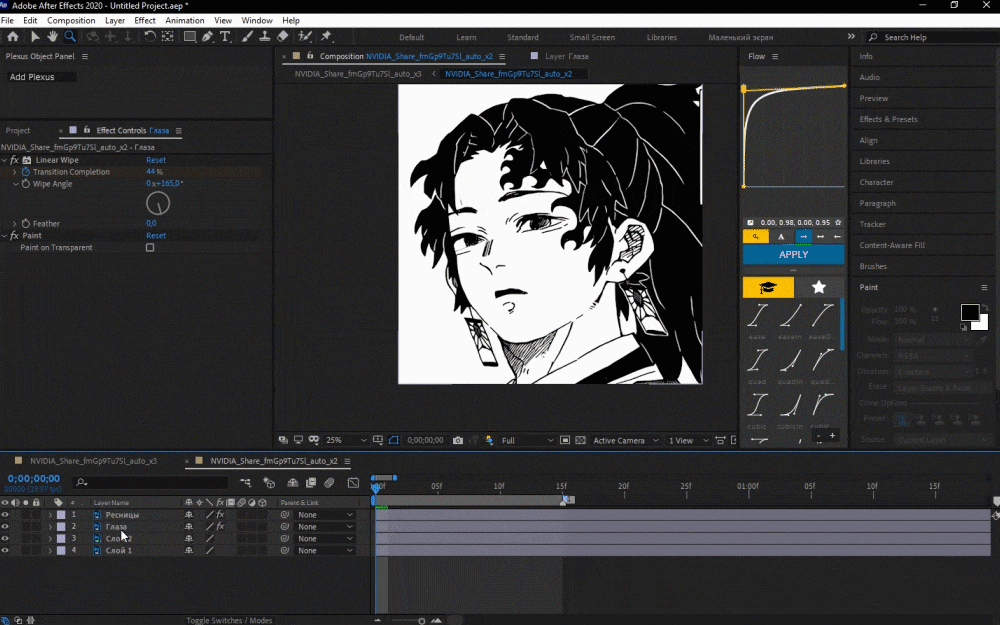The image size is (1000, 625).
Task: Toggle the Paint effect fx switch
Action: (14, 235)
